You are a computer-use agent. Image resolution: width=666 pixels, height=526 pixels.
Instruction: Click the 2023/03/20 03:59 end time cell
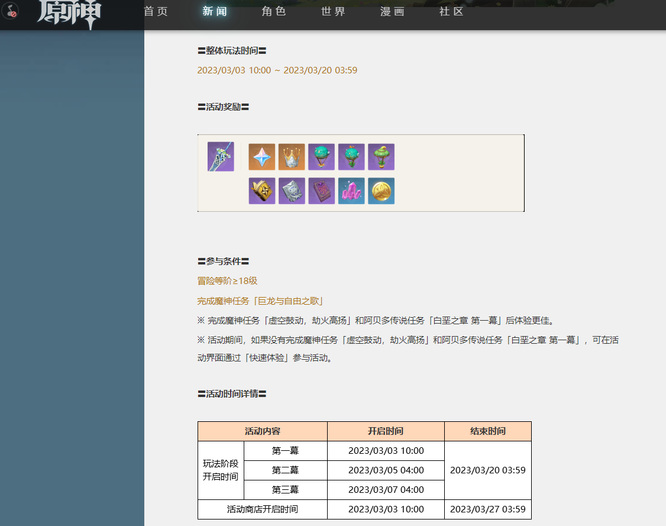488,470
